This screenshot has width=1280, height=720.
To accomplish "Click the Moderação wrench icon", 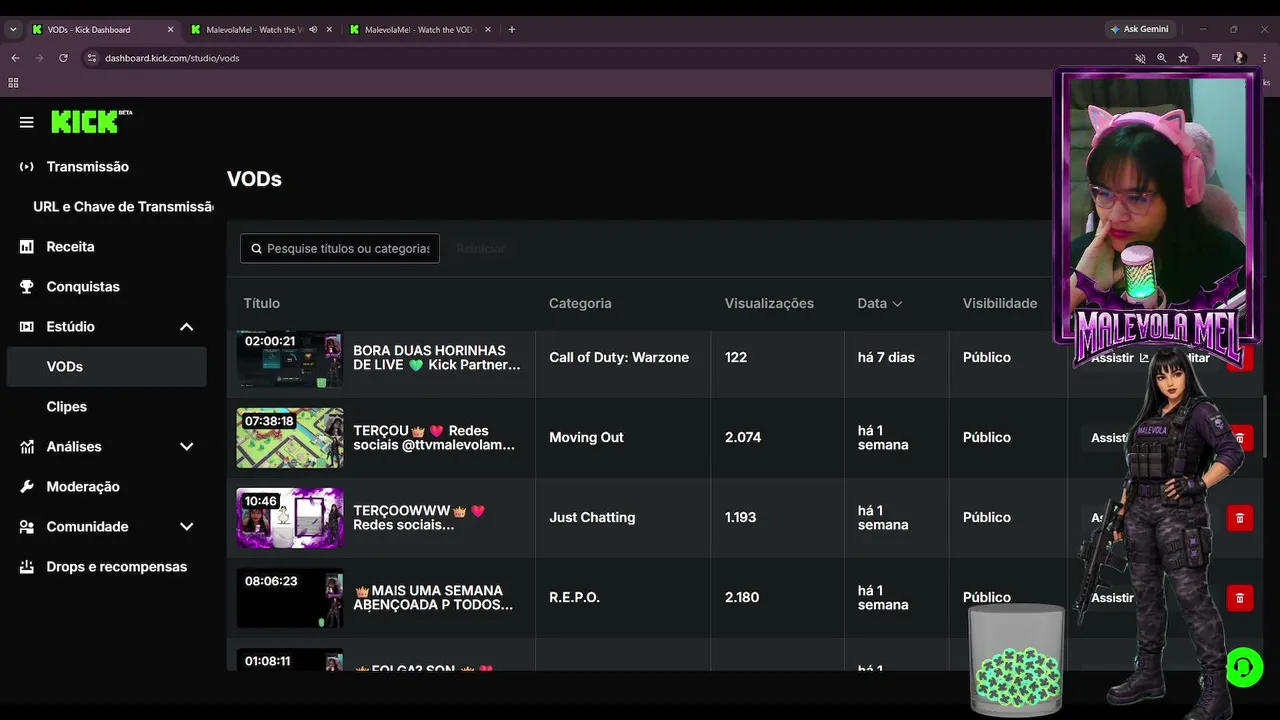I will [27, 487].
